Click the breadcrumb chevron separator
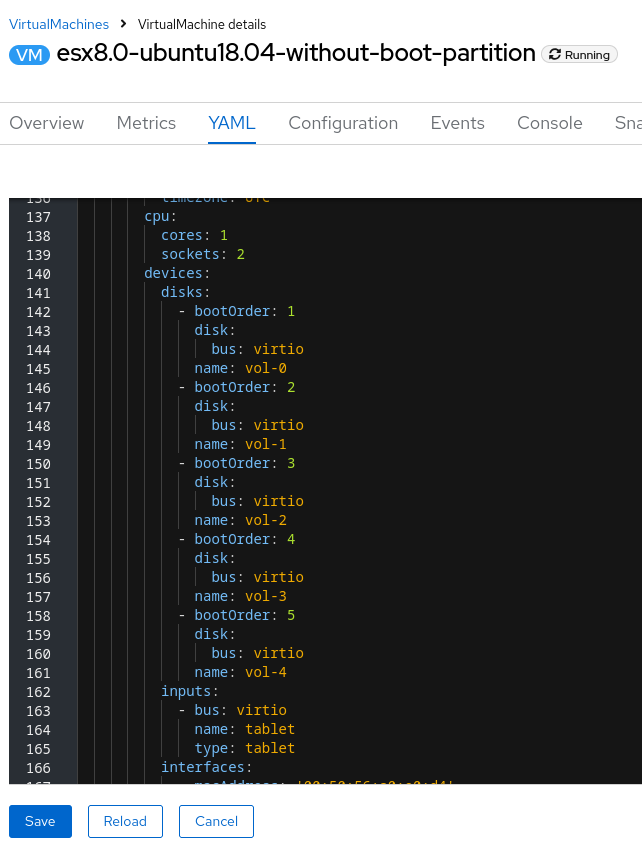642x844 pixels. click(x=124, y=23)
